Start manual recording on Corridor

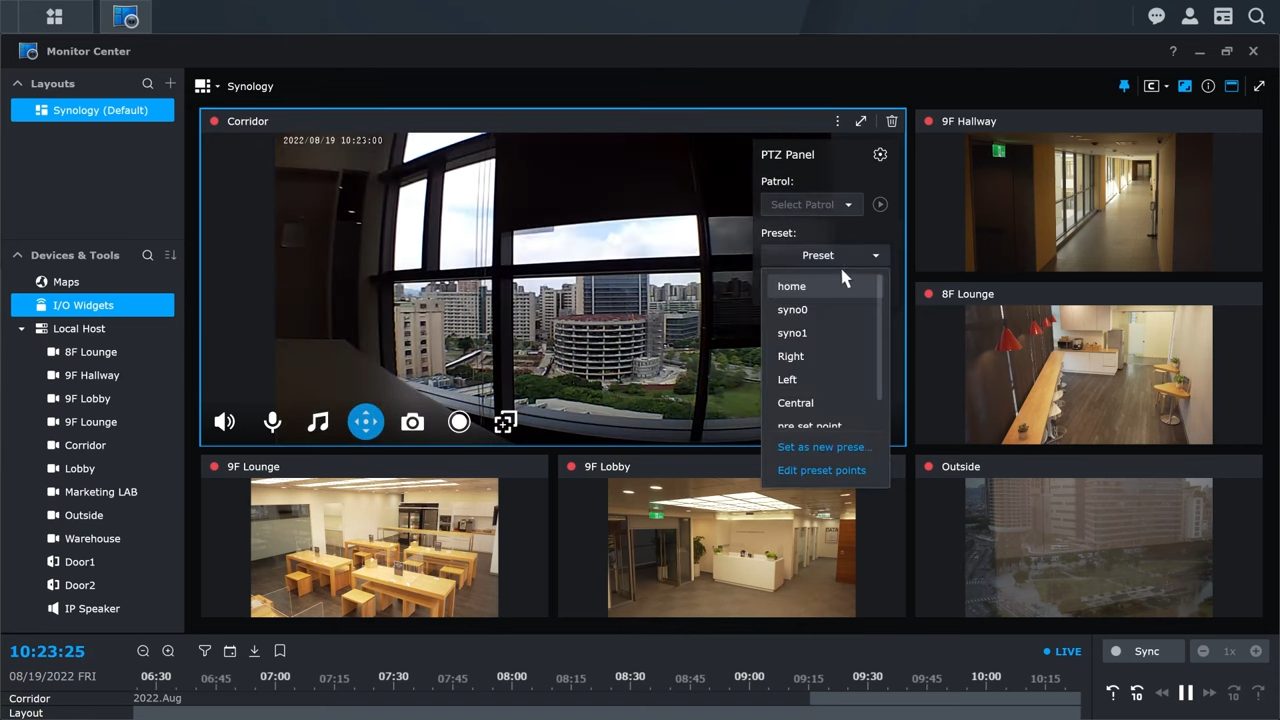point(459,422)
